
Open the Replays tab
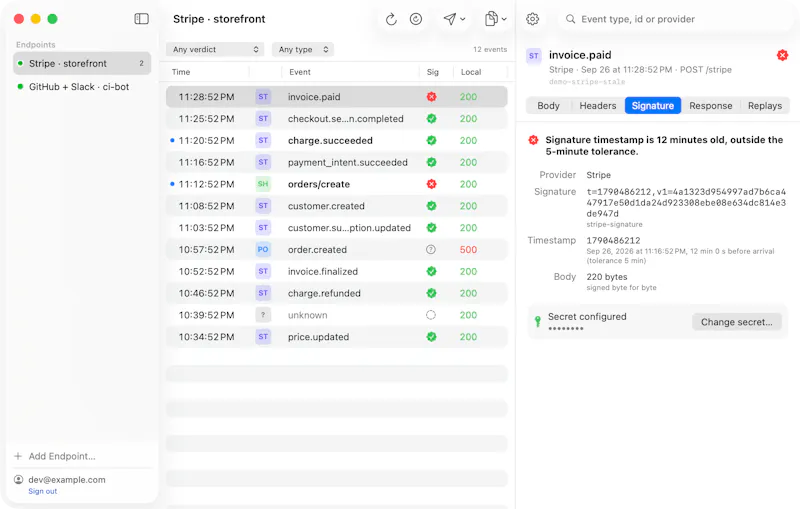point(764,106)
